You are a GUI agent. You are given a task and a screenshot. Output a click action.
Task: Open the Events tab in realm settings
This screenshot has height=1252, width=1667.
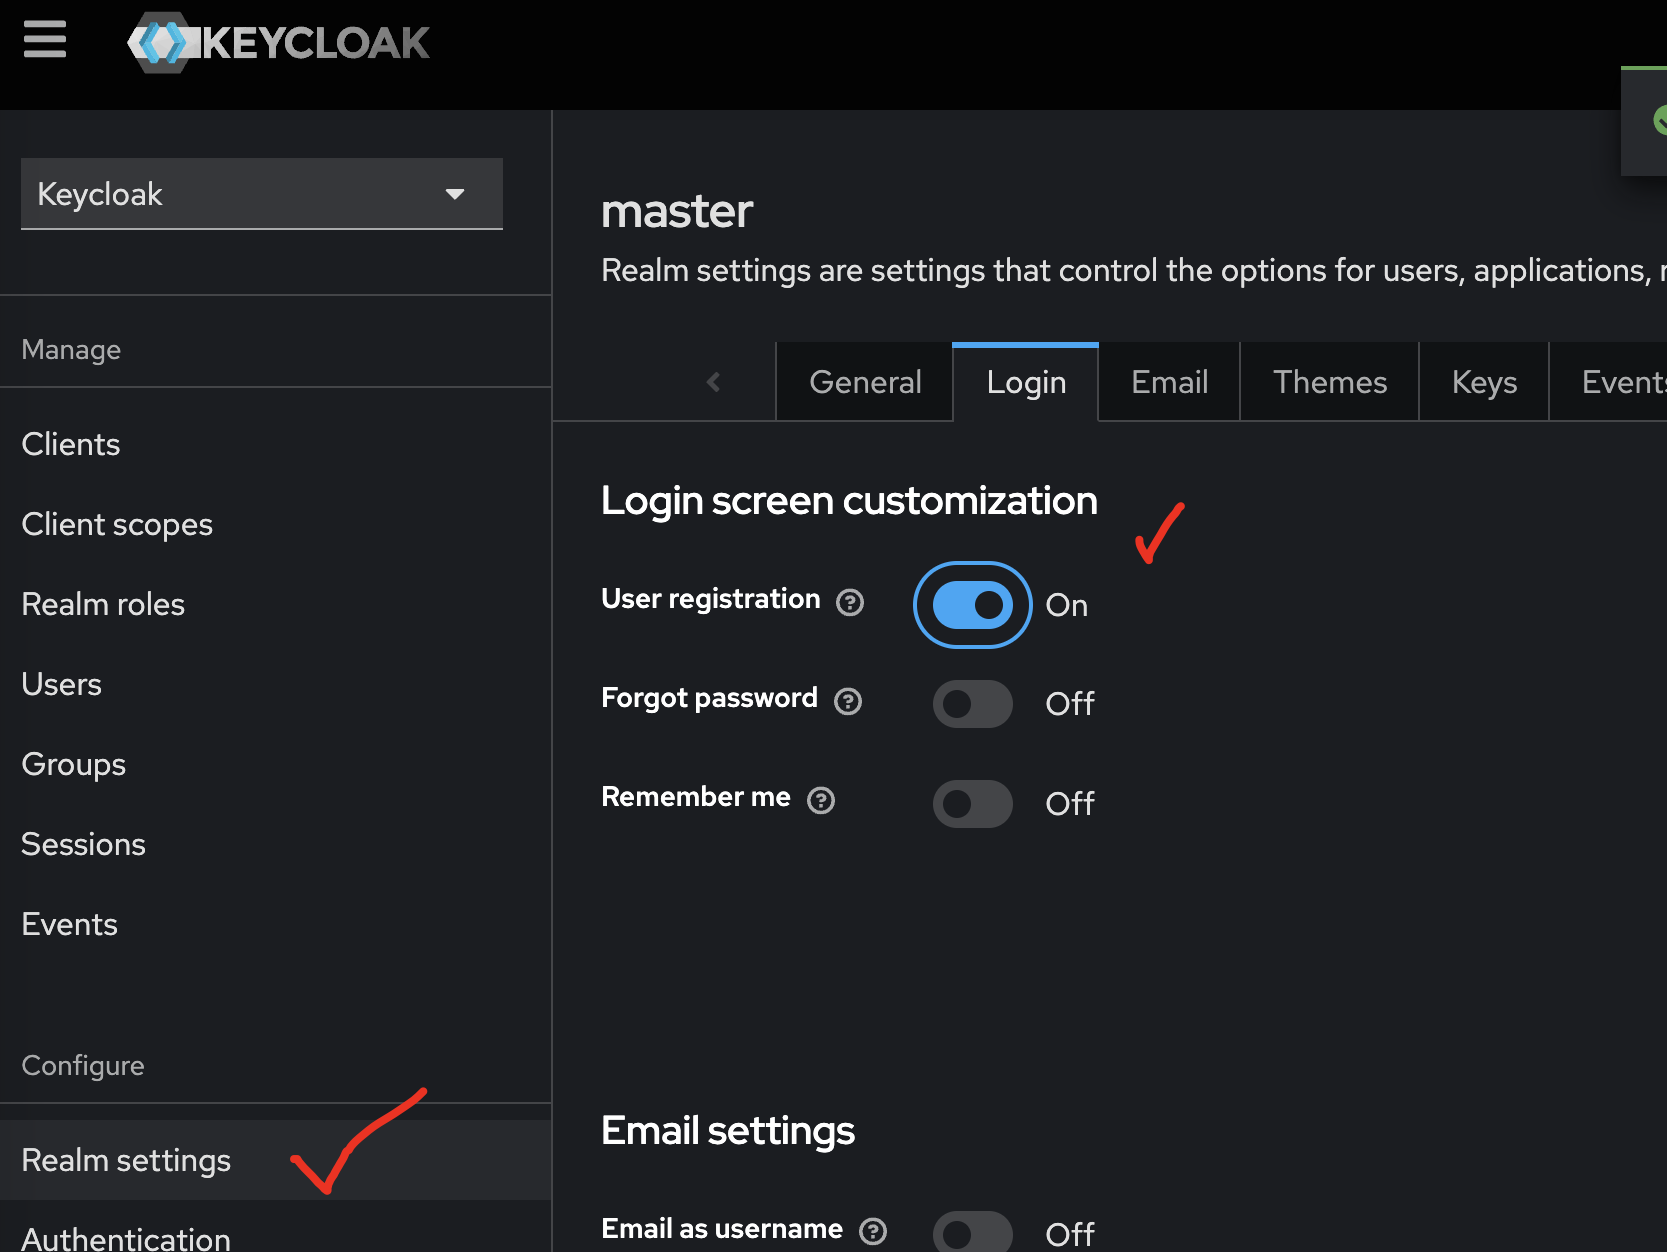click(1610, 382)
